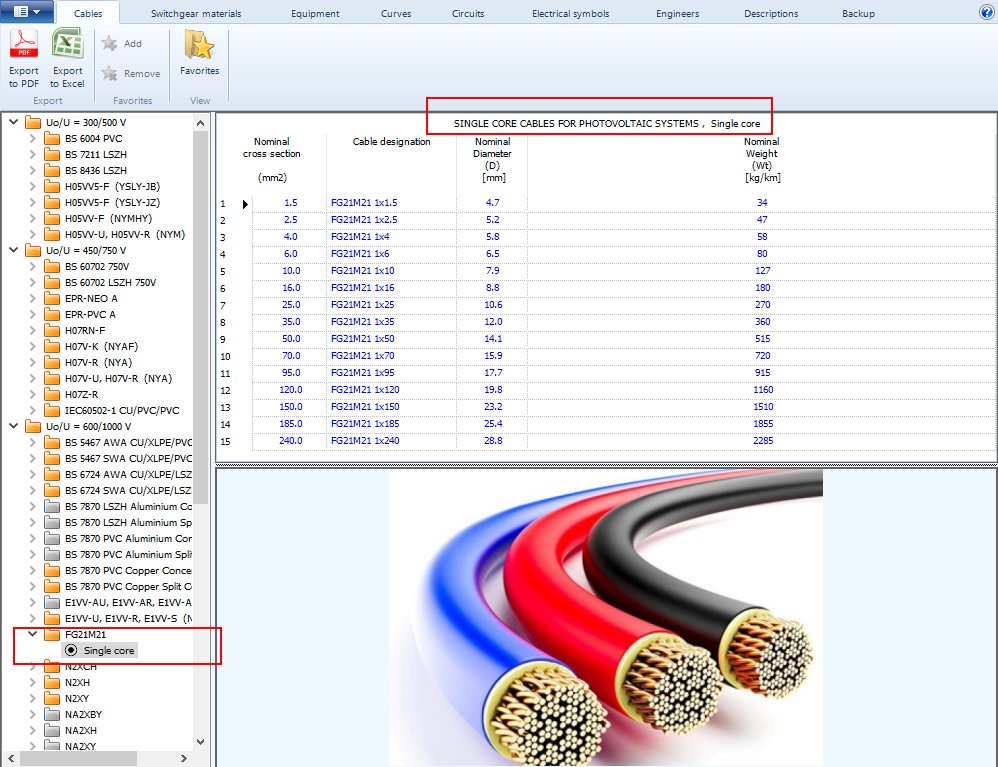Collapse the FG21M21 tree node
Viewport: 998px width, 767px height.
32,634
